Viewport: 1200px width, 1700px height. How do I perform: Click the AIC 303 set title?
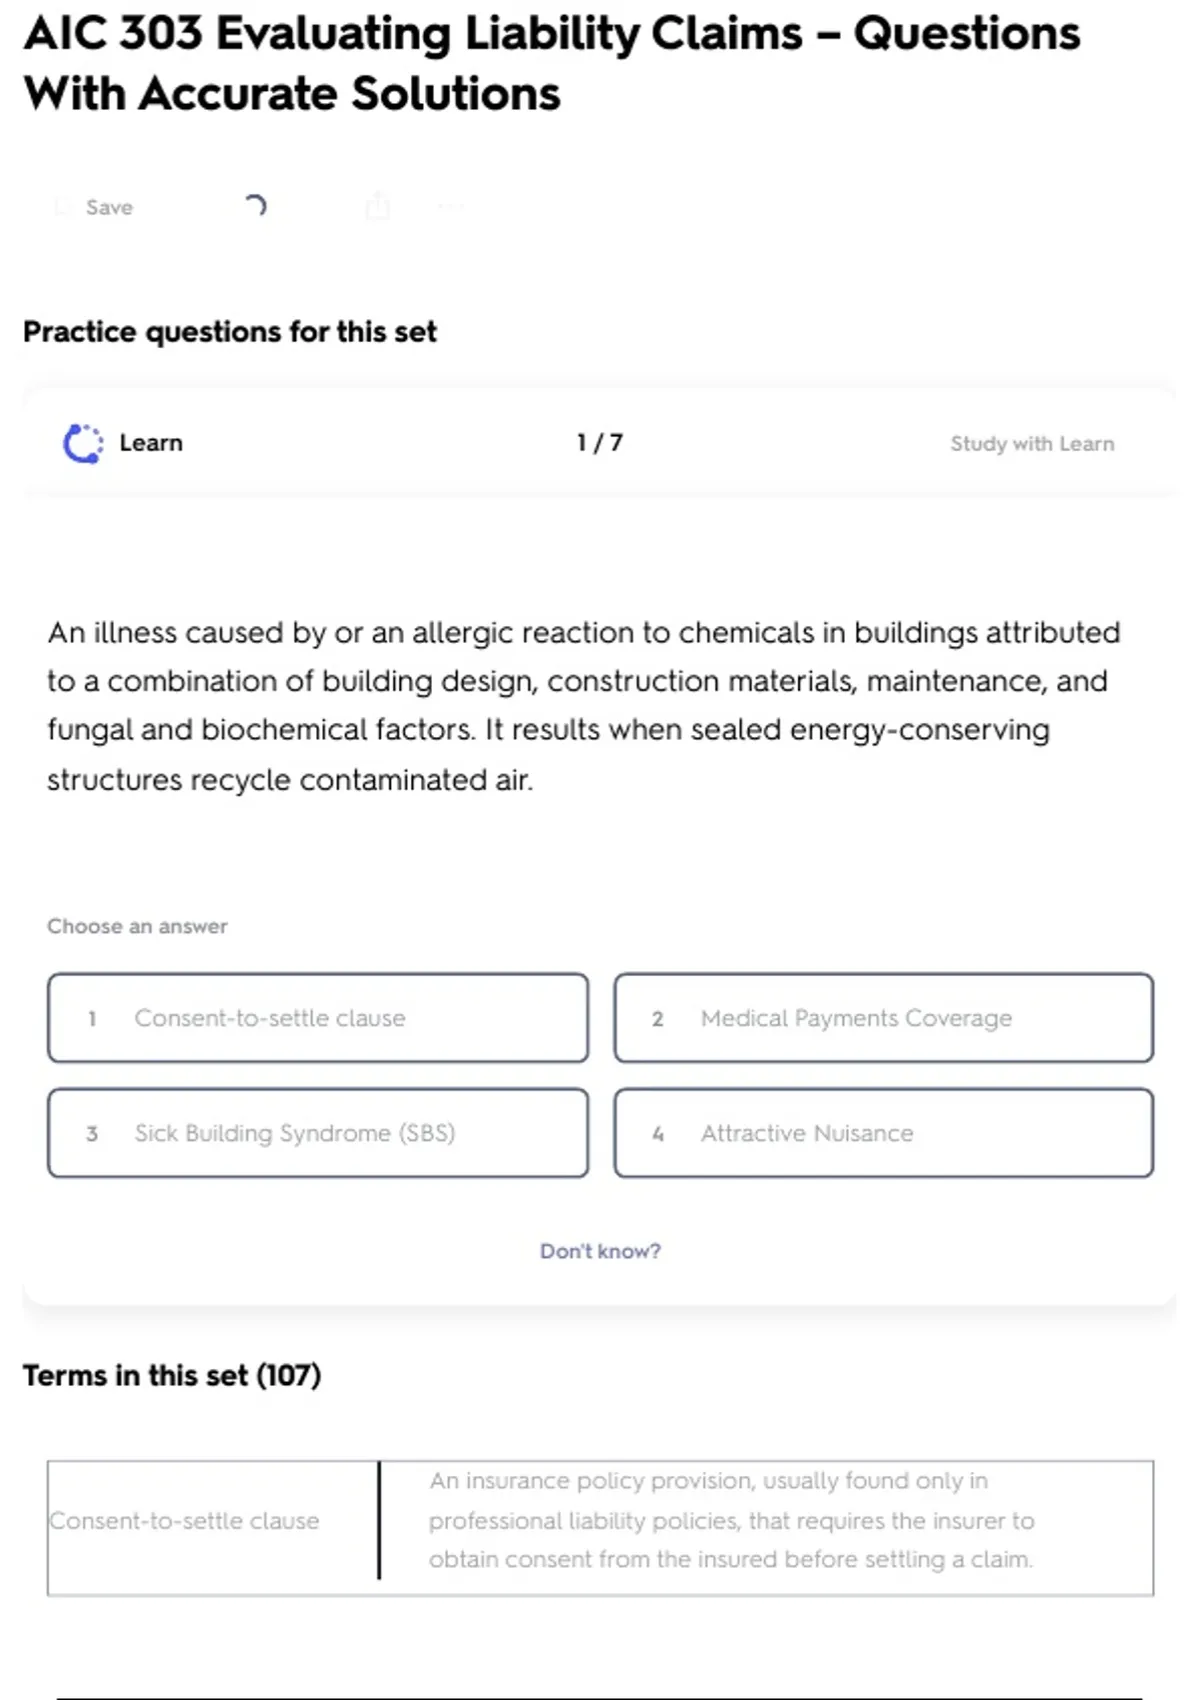[551, 63]
